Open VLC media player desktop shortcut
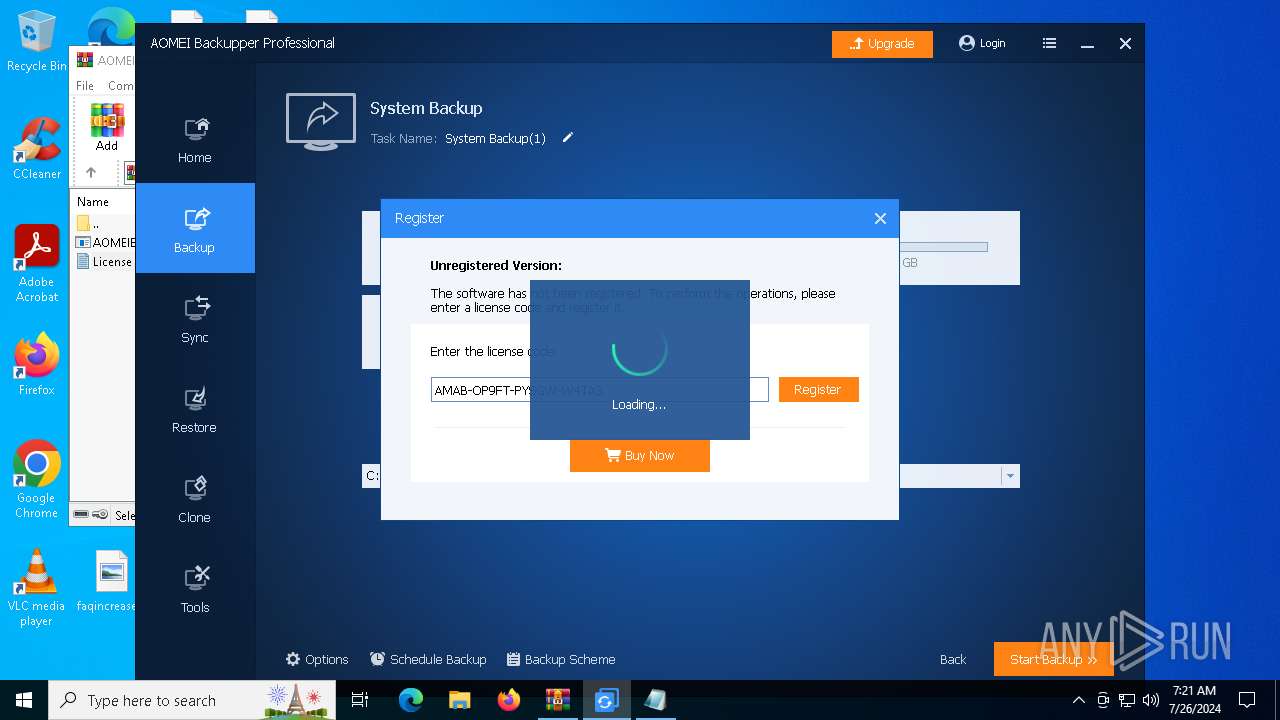Viewport: 1280px width, 720px height. coord(37,588)
